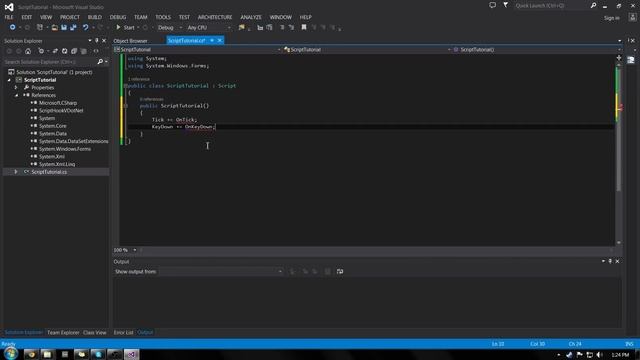Viewport: 640px width, 360px height.
Task: Pin the Solution Explorer panel
Action: 97,40
